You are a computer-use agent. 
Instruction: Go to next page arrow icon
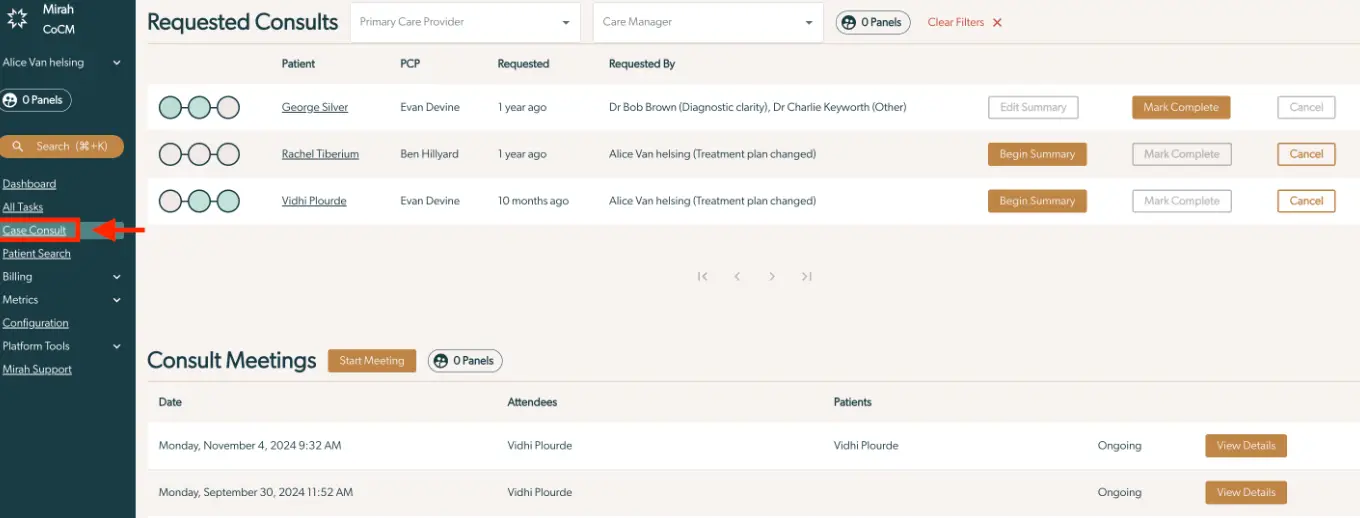[772, 277]
